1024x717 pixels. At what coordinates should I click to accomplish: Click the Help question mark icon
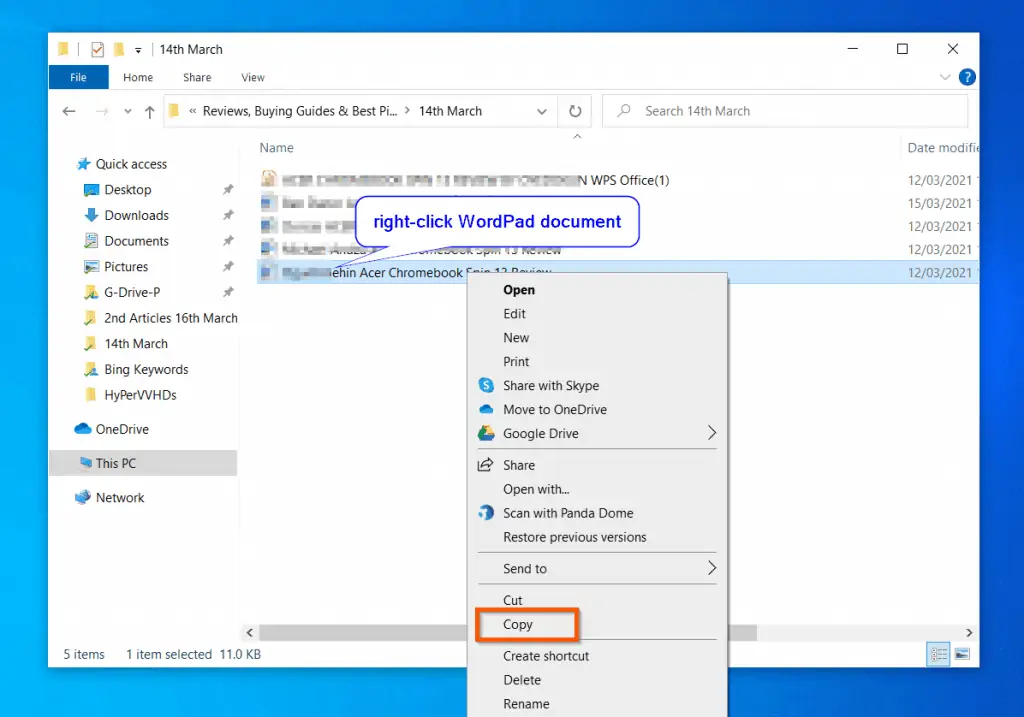[x=967, y=77]
